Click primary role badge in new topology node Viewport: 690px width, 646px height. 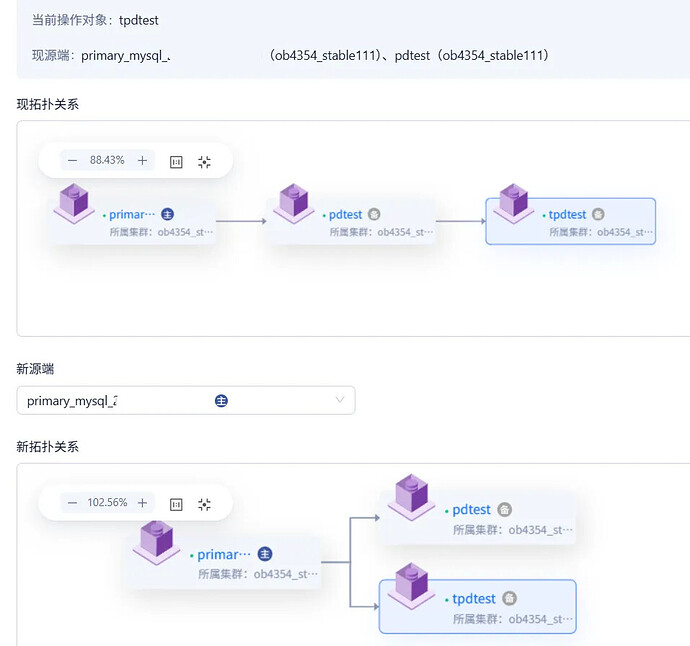click(x=265, y=554)
